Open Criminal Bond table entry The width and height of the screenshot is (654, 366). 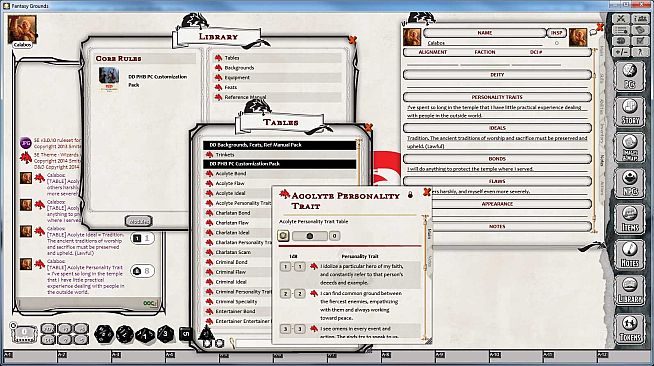click(231, 262)
